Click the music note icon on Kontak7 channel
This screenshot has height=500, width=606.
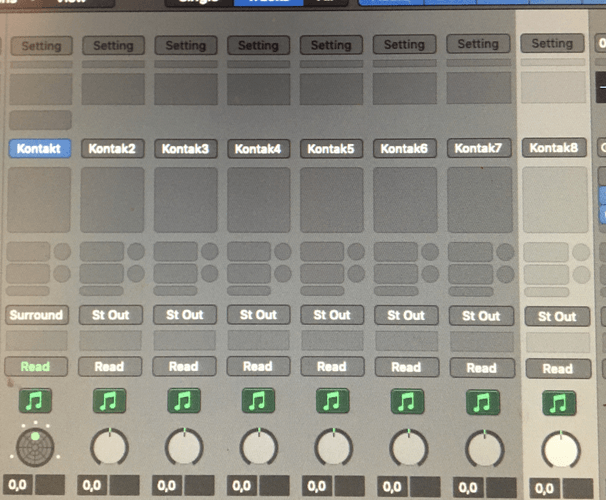pos(483,403)
